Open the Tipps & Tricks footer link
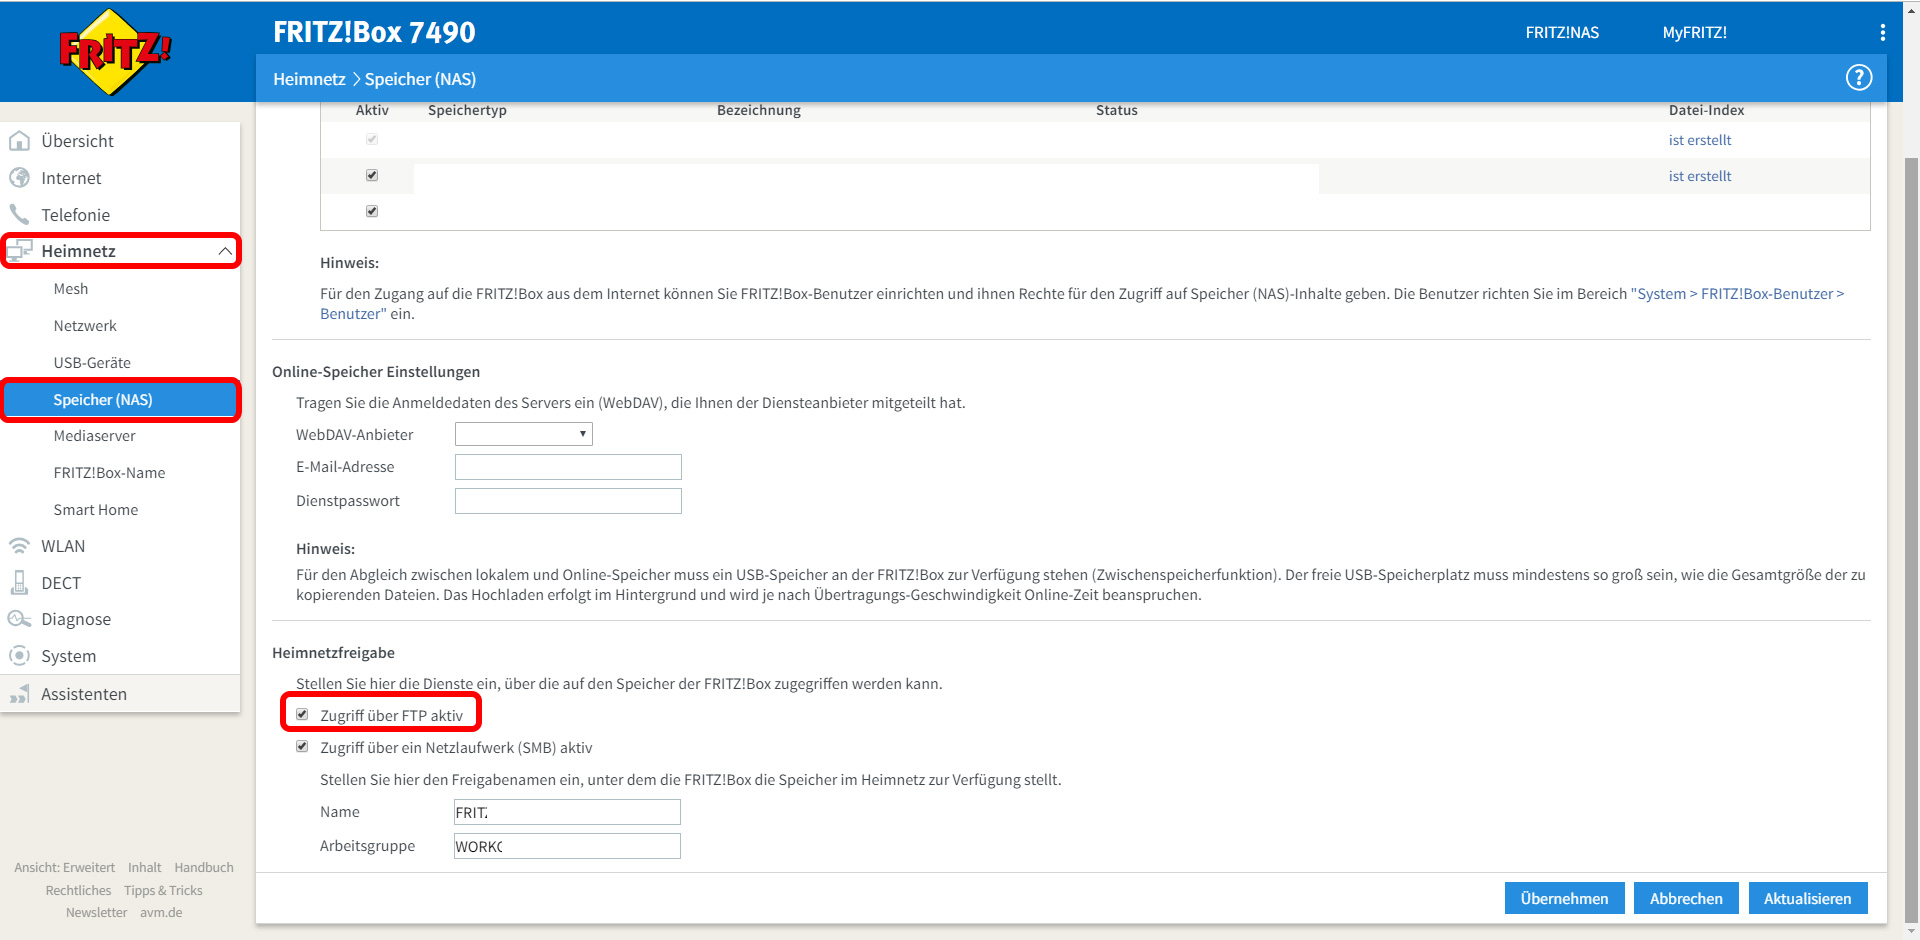 click(163, 891)
